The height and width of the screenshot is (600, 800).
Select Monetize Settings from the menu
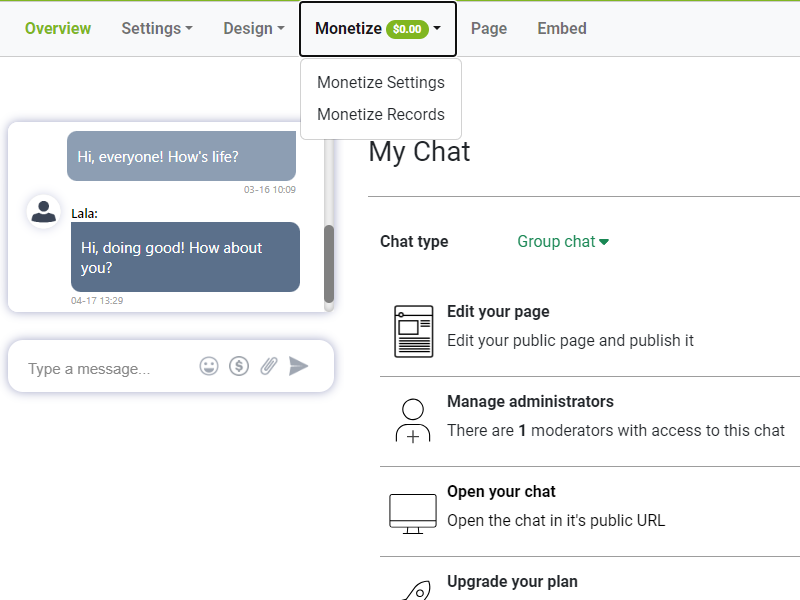pyautogui.click(x=381, y=82)
